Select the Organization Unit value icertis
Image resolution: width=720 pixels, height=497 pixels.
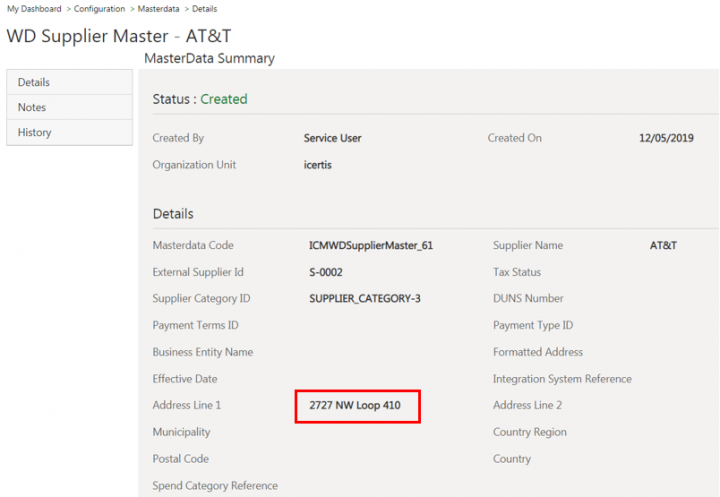pos(317,165)
